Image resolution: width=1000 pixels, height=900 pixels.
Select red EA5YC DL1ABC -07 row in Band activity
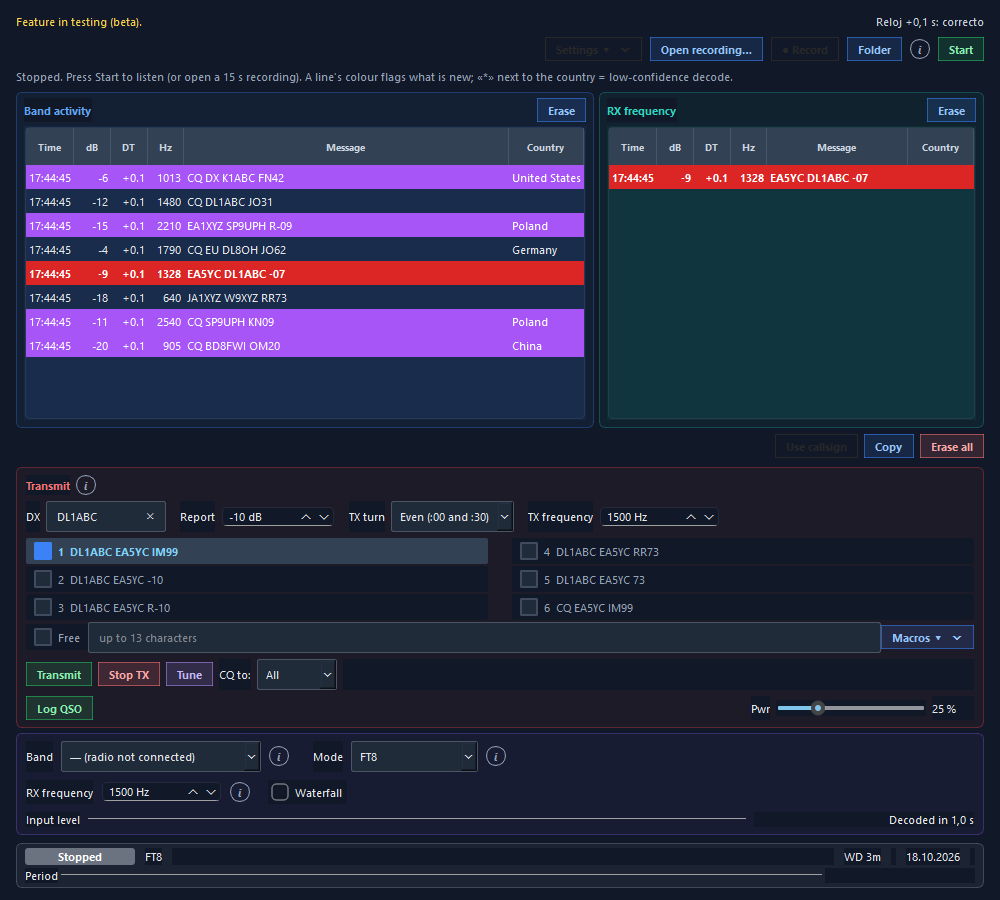click(x=305, y=274)
